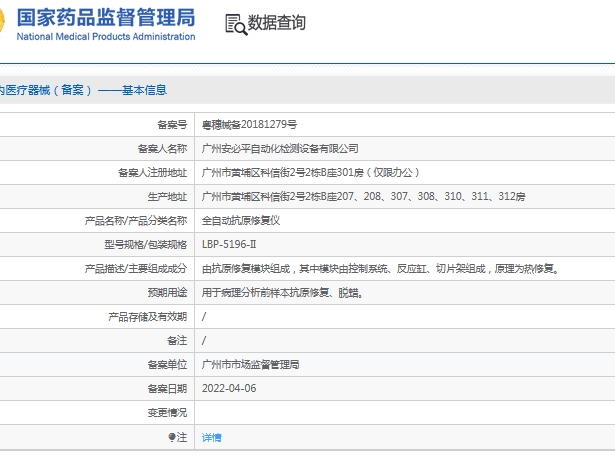Click National Medical Products Administration text
Screen dimensions: 615x460
click(x=106, y=37)
